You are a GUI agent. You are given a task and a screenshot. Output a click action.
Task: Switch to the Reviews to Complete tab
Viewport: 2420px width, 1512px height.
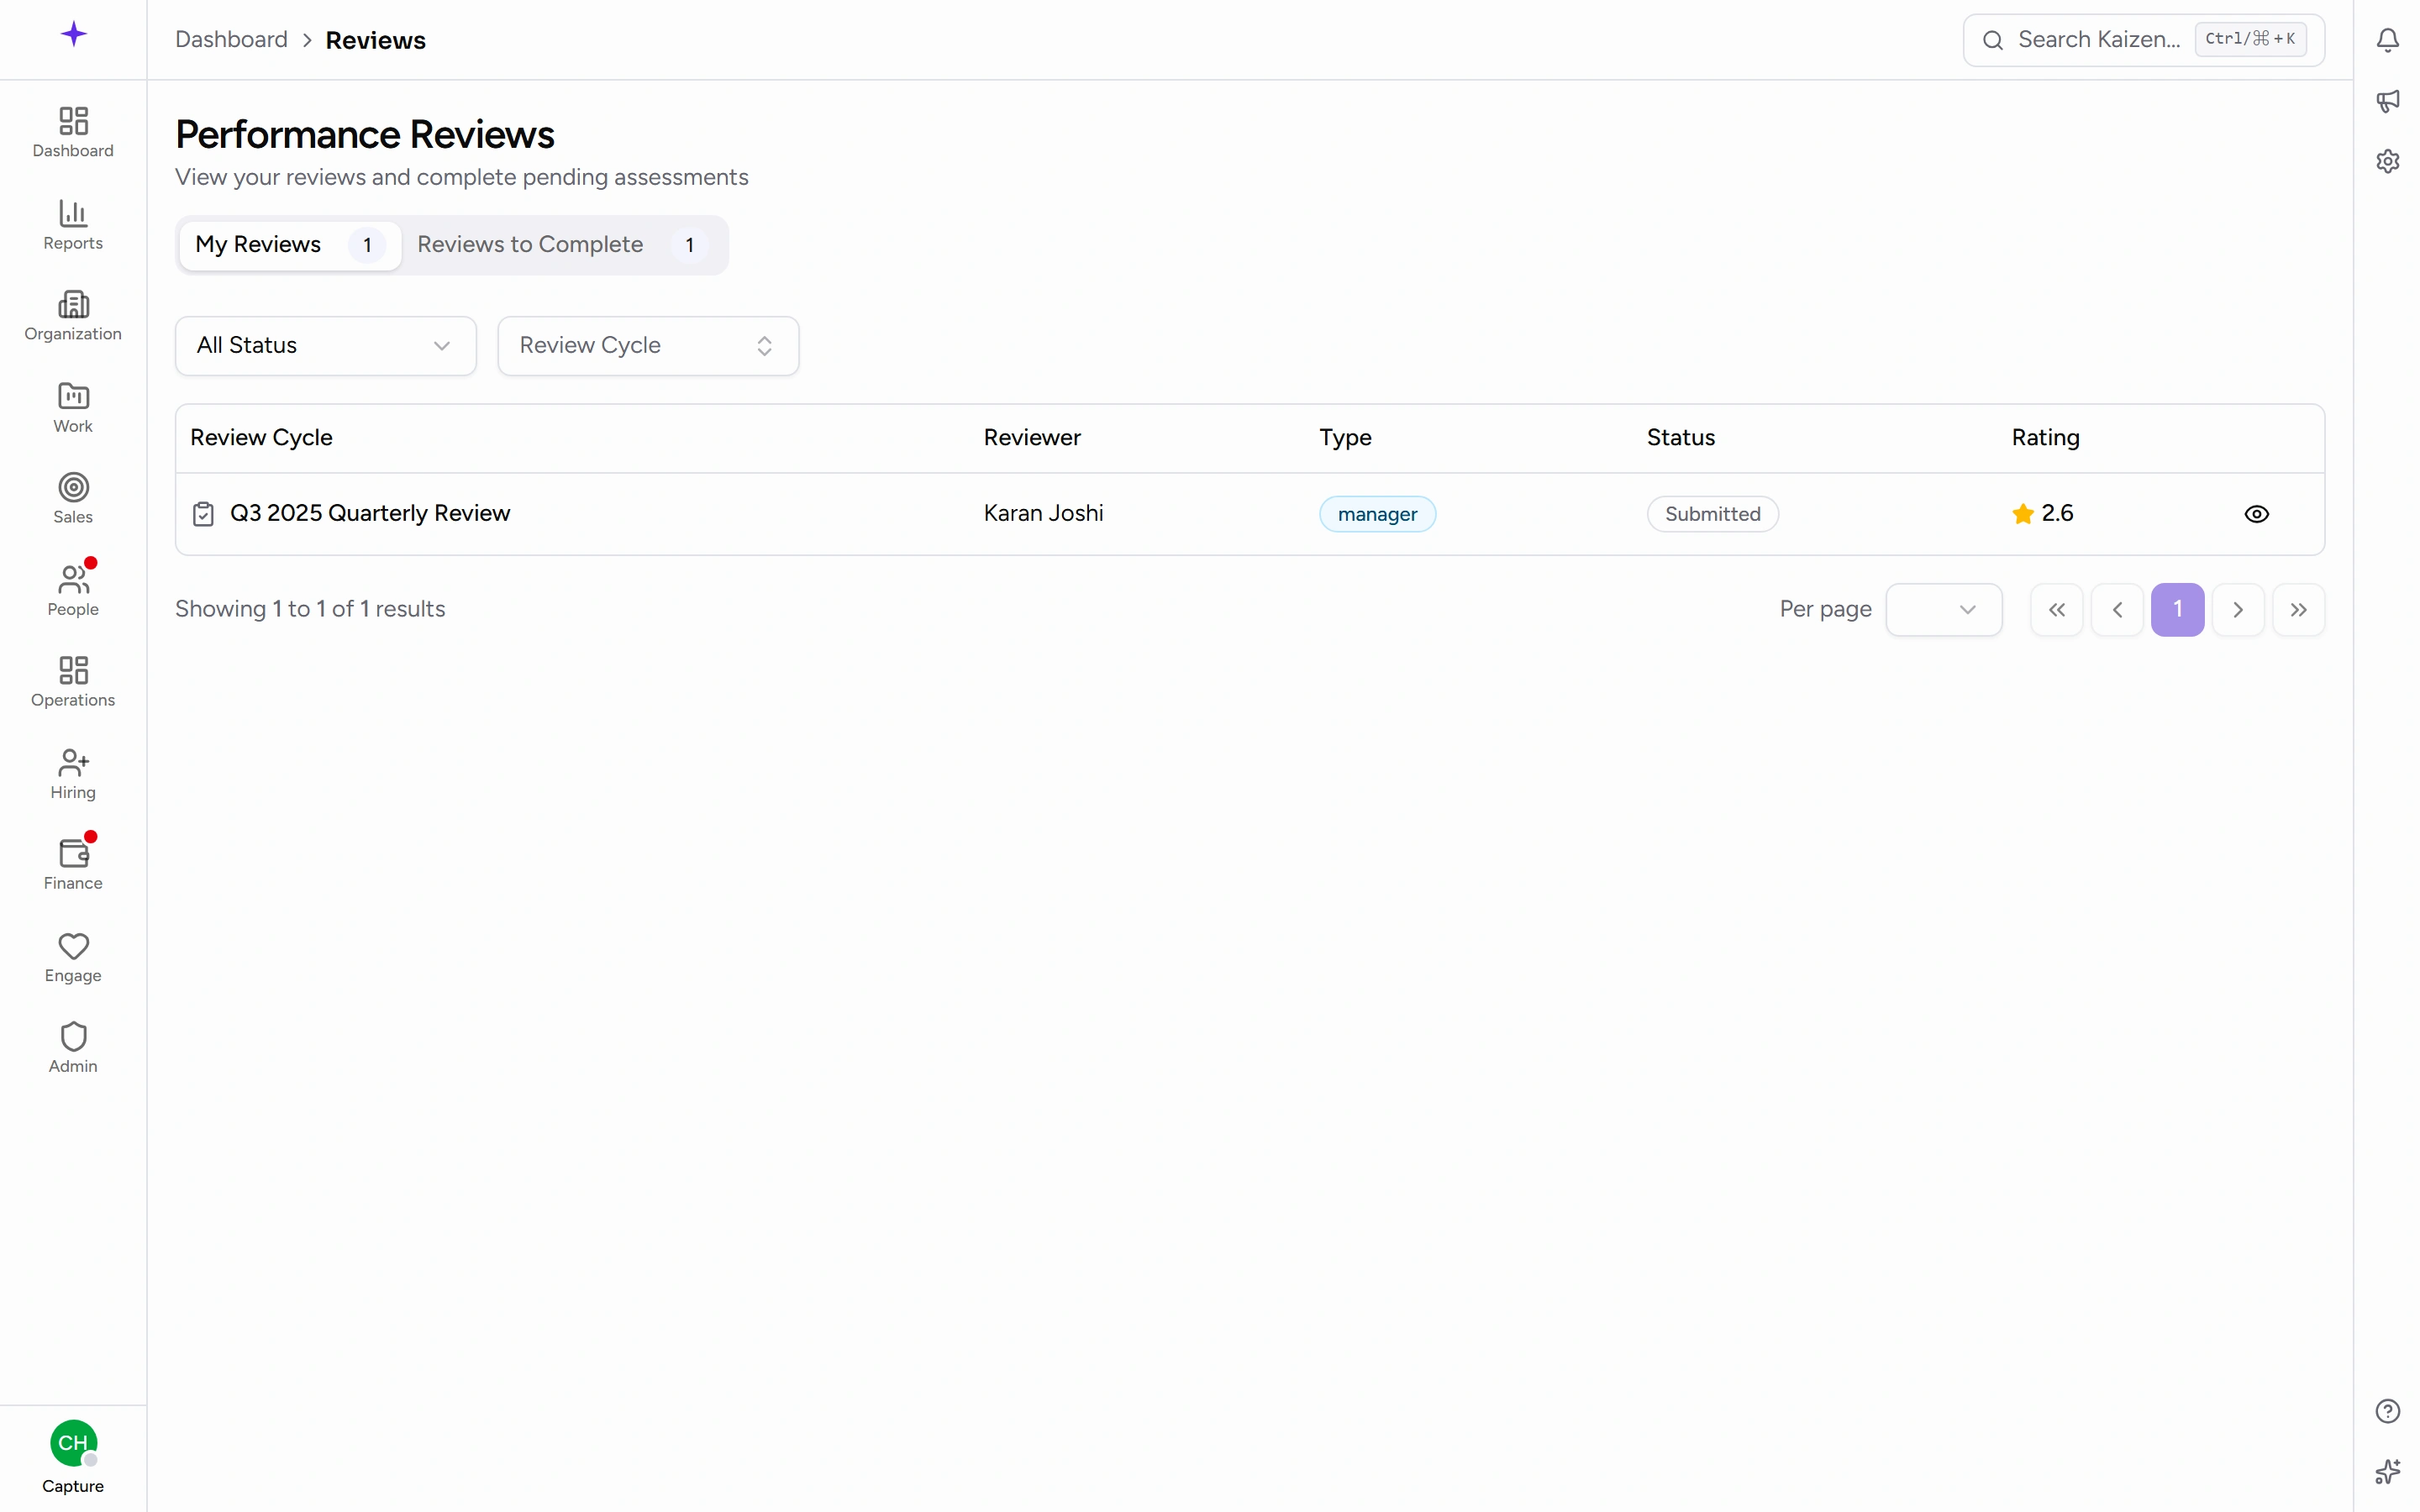[x=563, y=245]
